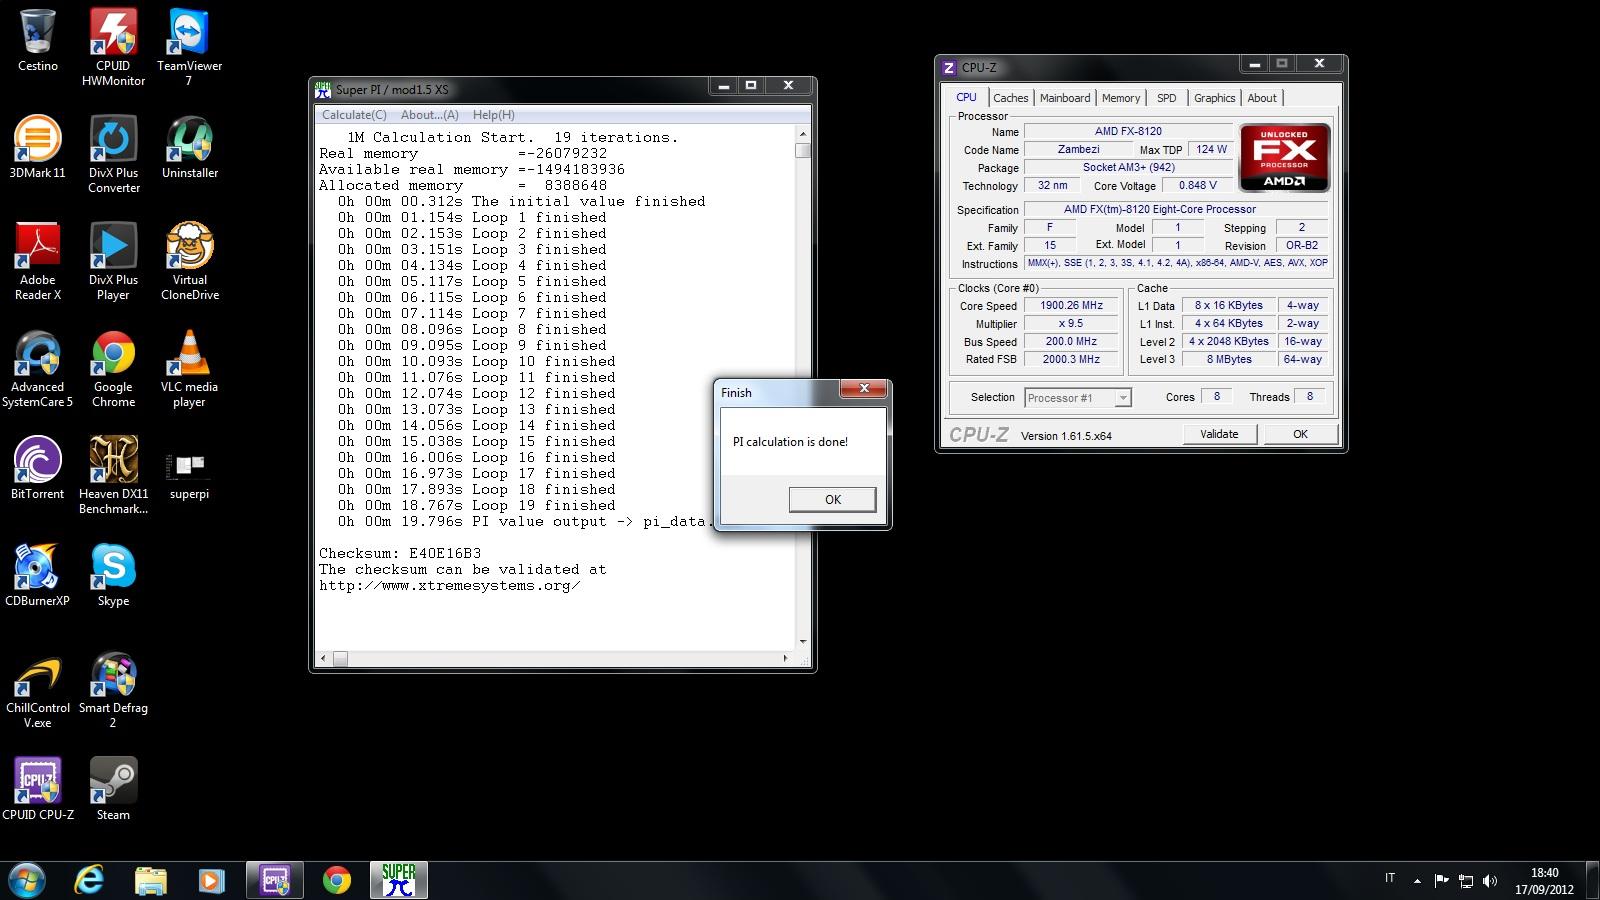This screenshot has width=1600, height=900.
Task: Click Super PI horizontal scrollbar right arrow
Action: (x=785, y=659)
